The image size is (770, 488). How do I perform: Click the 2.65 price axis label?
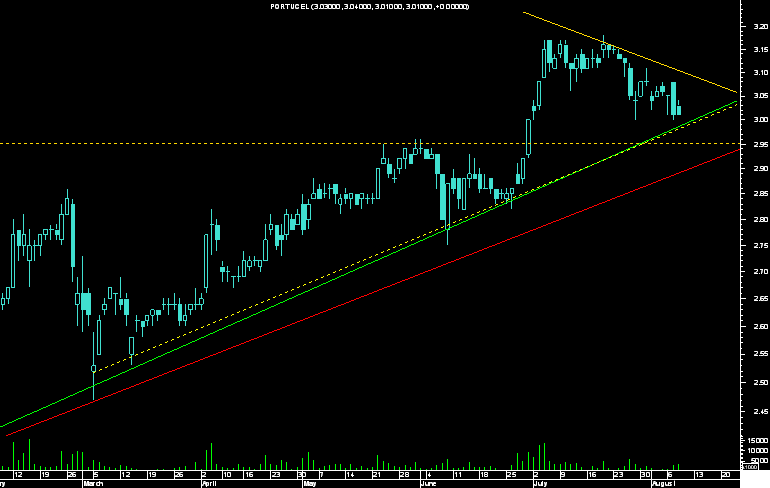tap(761, 298)
